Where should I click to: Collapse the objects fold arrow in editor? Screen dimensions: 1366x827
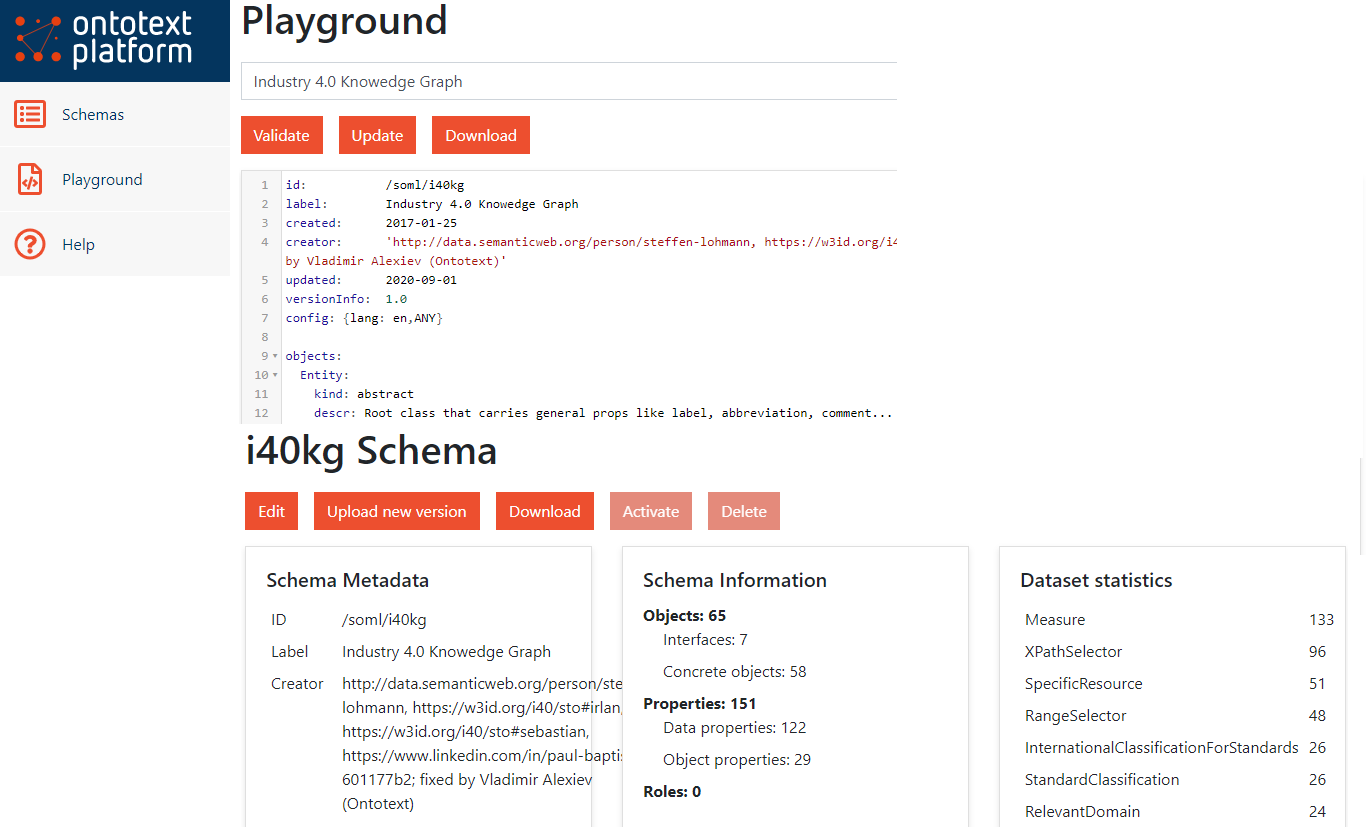point(275,356)
